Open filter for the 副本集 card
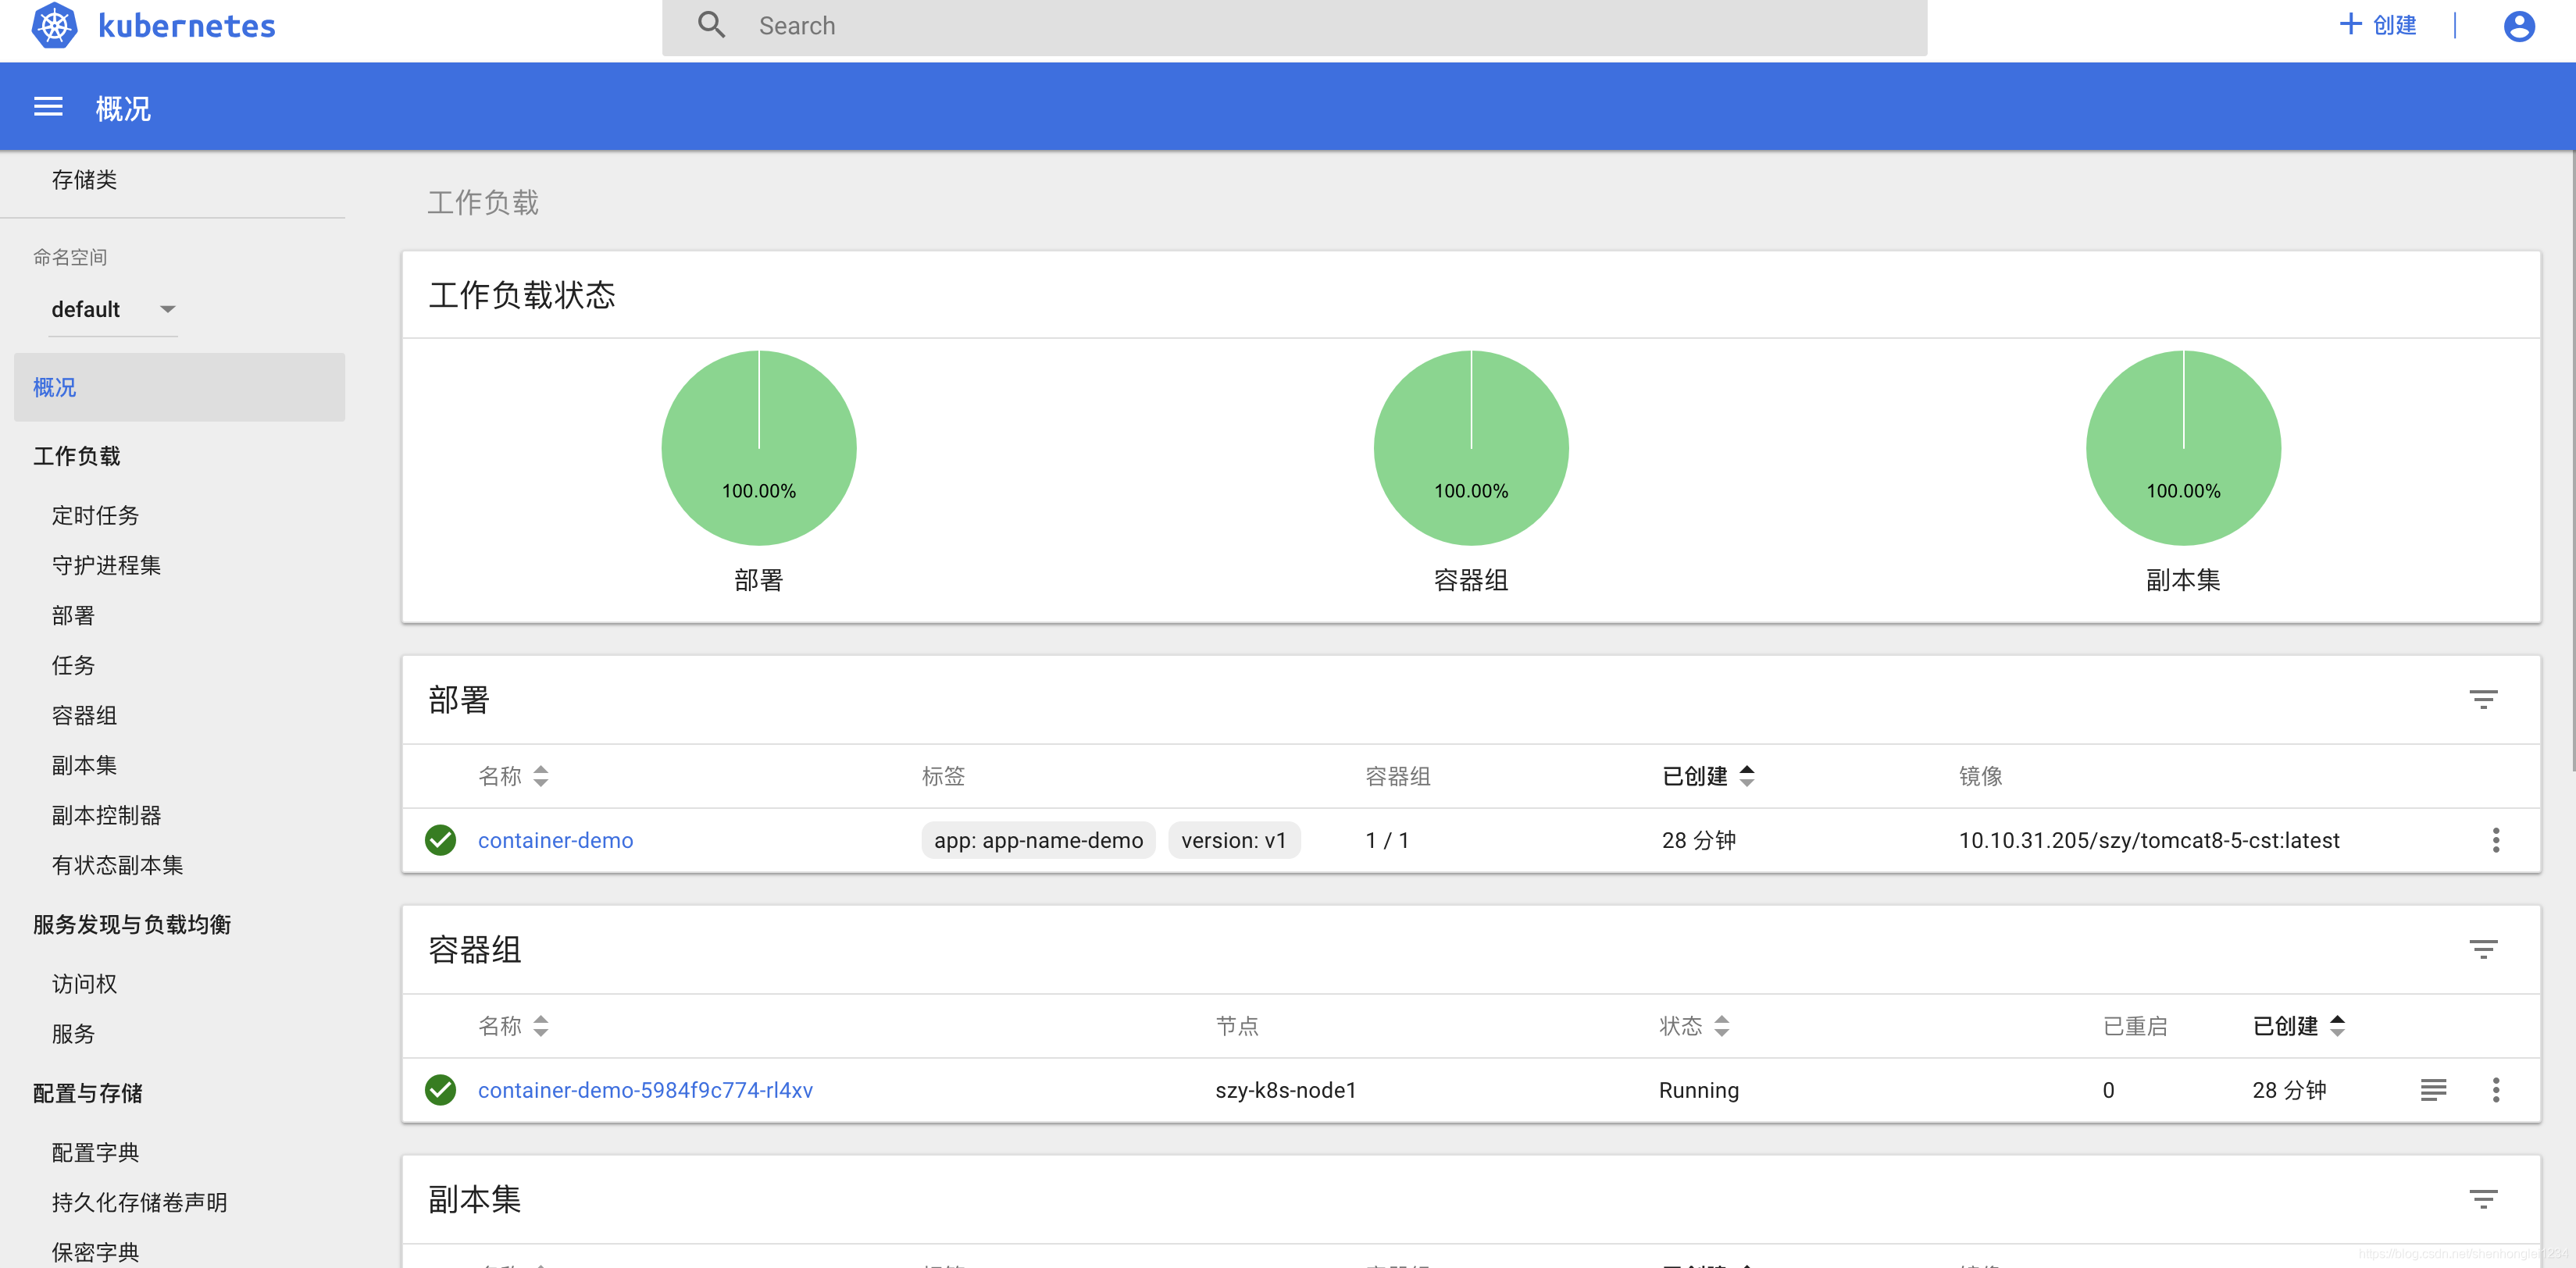 [2483, 1199]
